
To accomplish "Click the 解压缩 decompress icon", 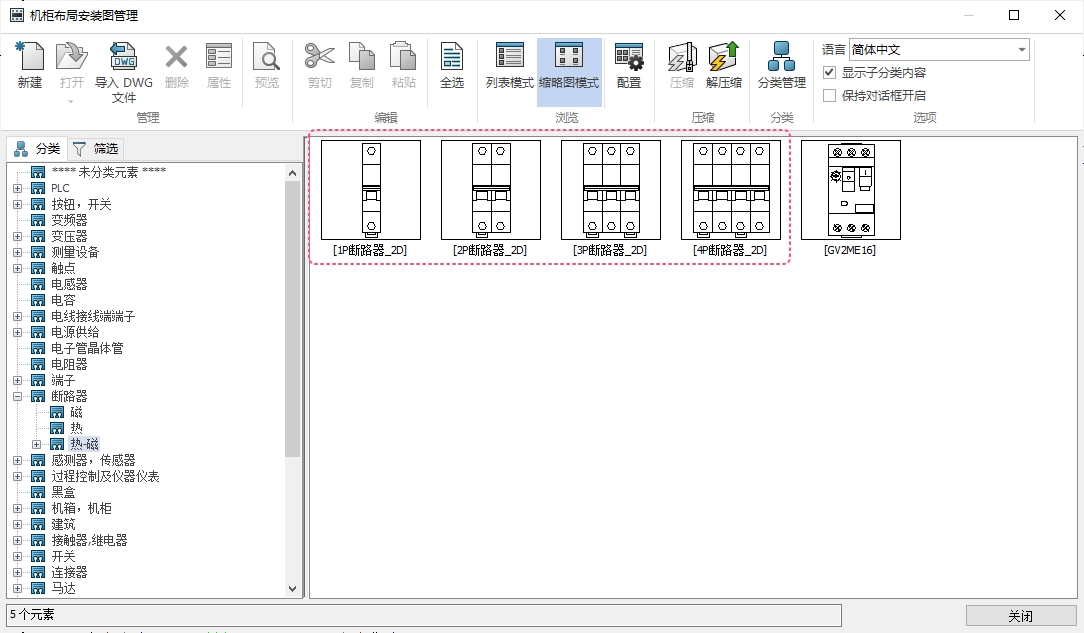I will coord(723,60).
